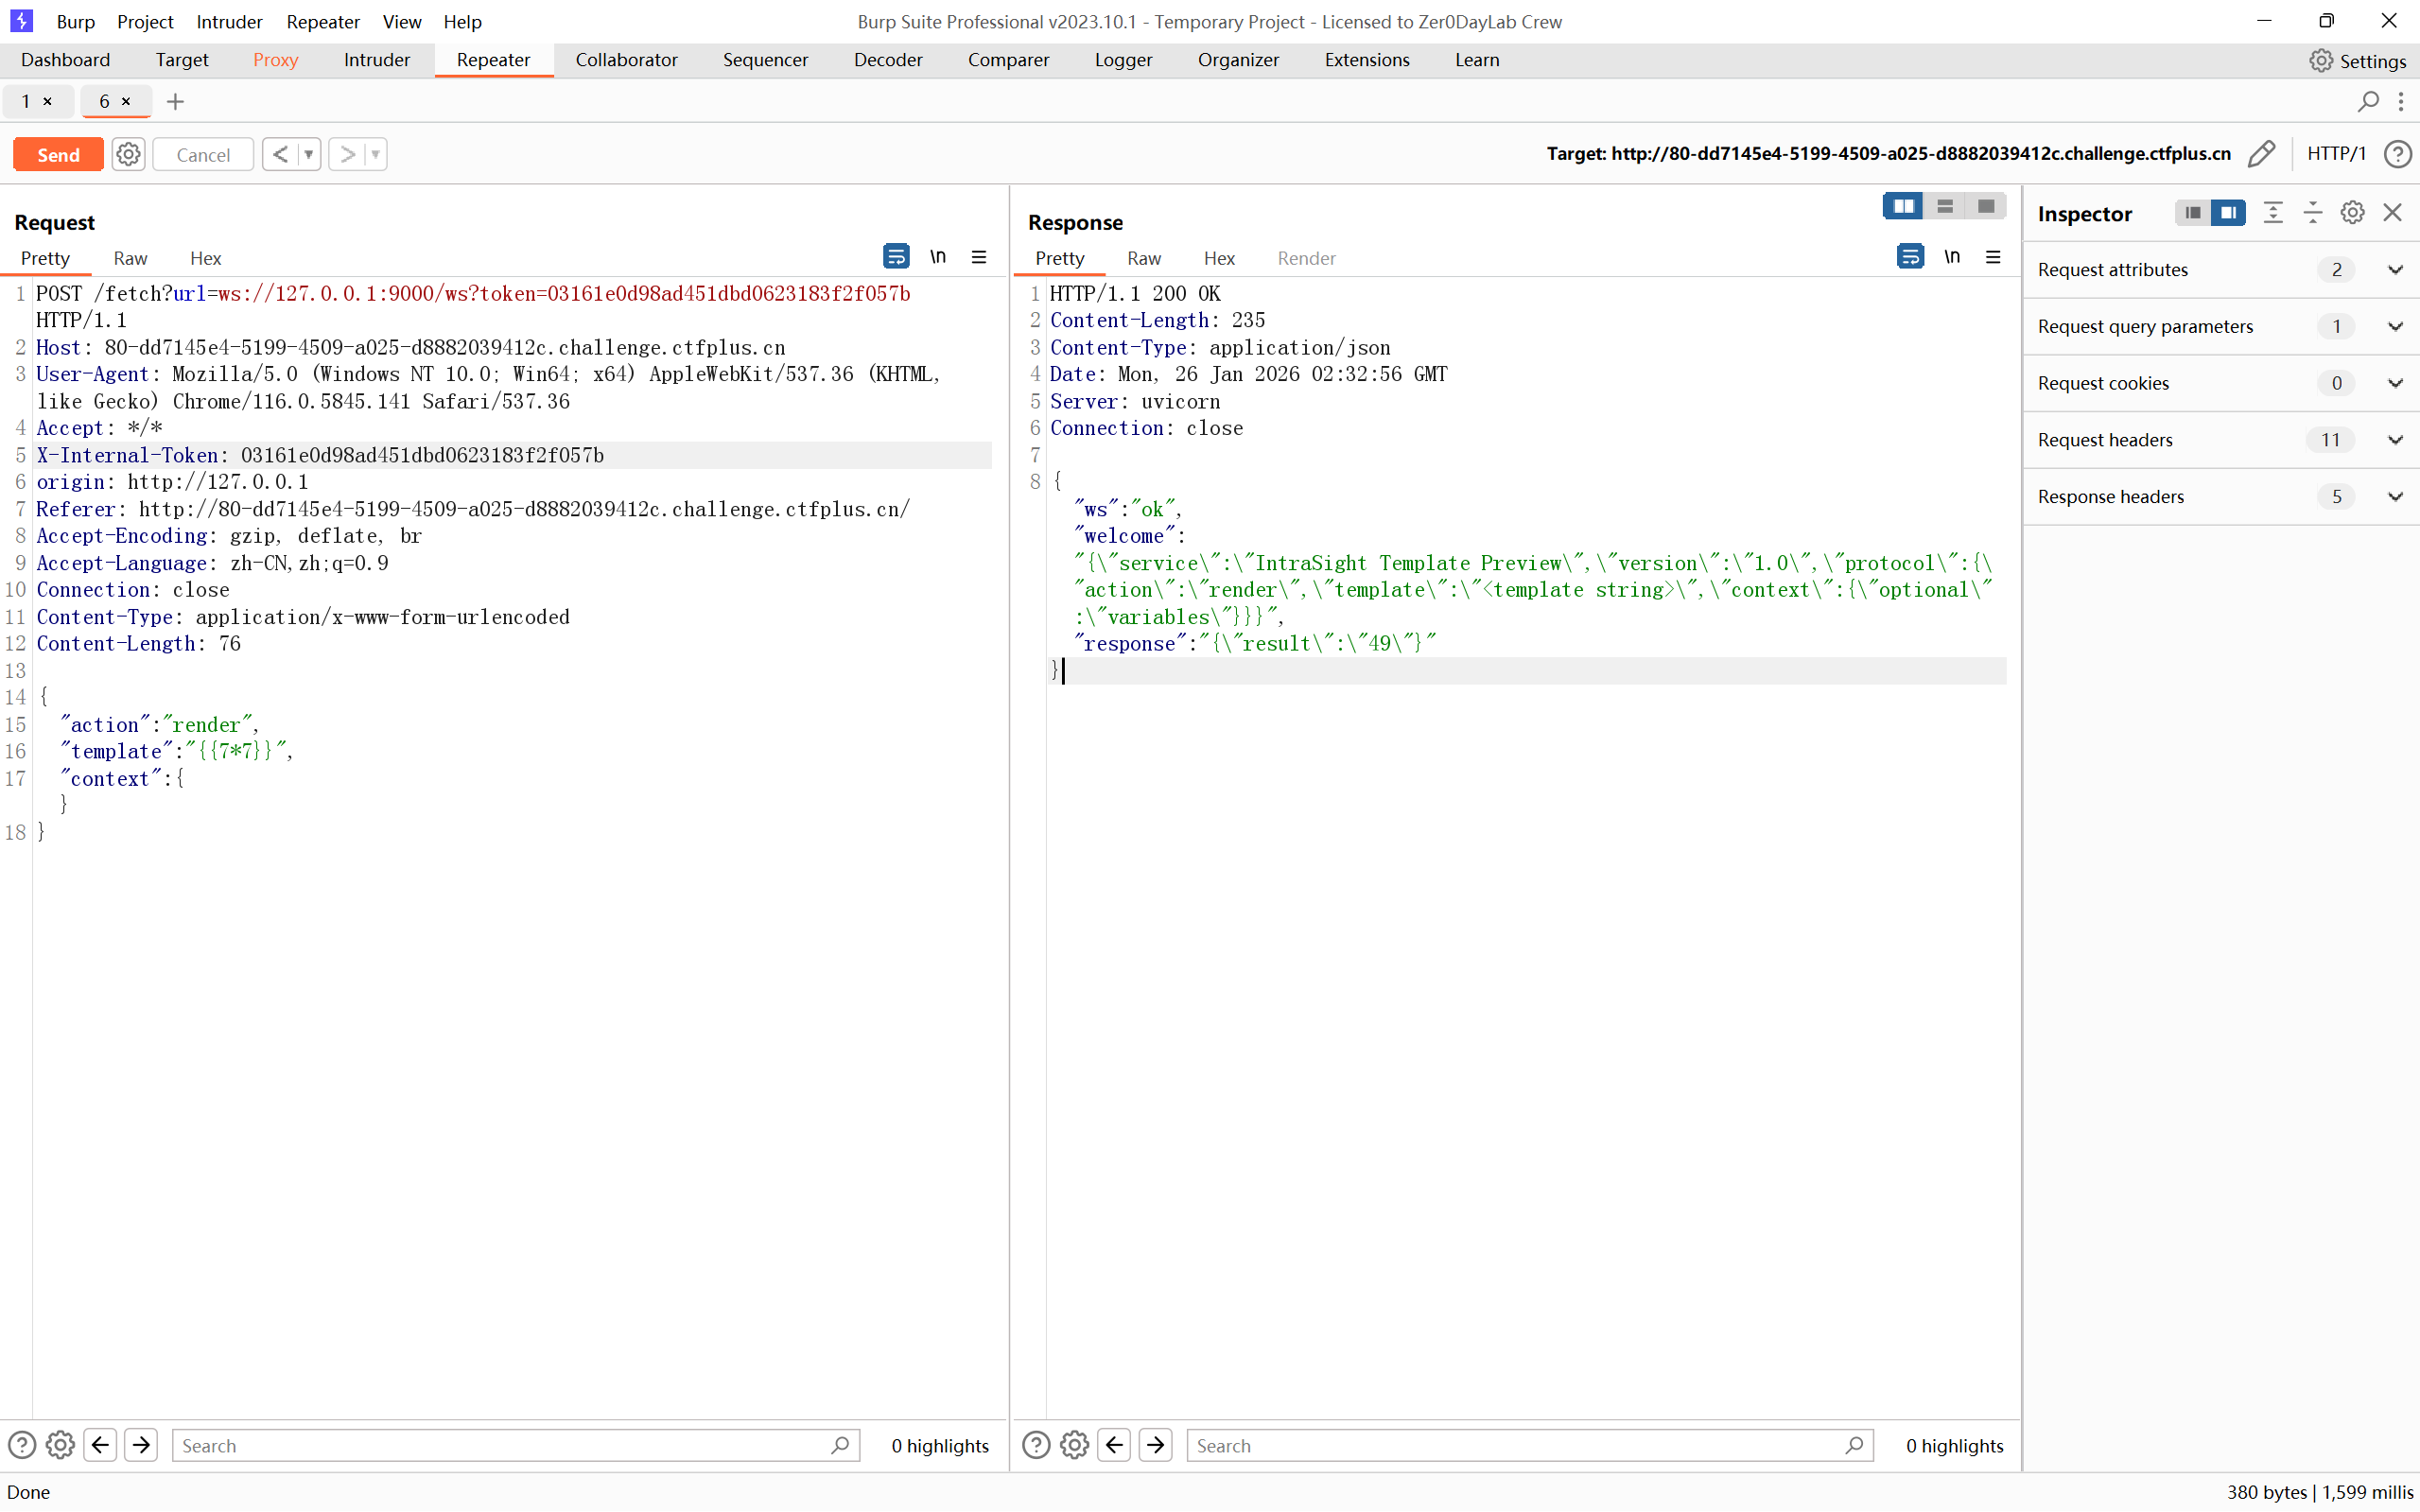Open Inspector settings gear
The height and width of the screenshot is (1512, 2420).
2352,213
